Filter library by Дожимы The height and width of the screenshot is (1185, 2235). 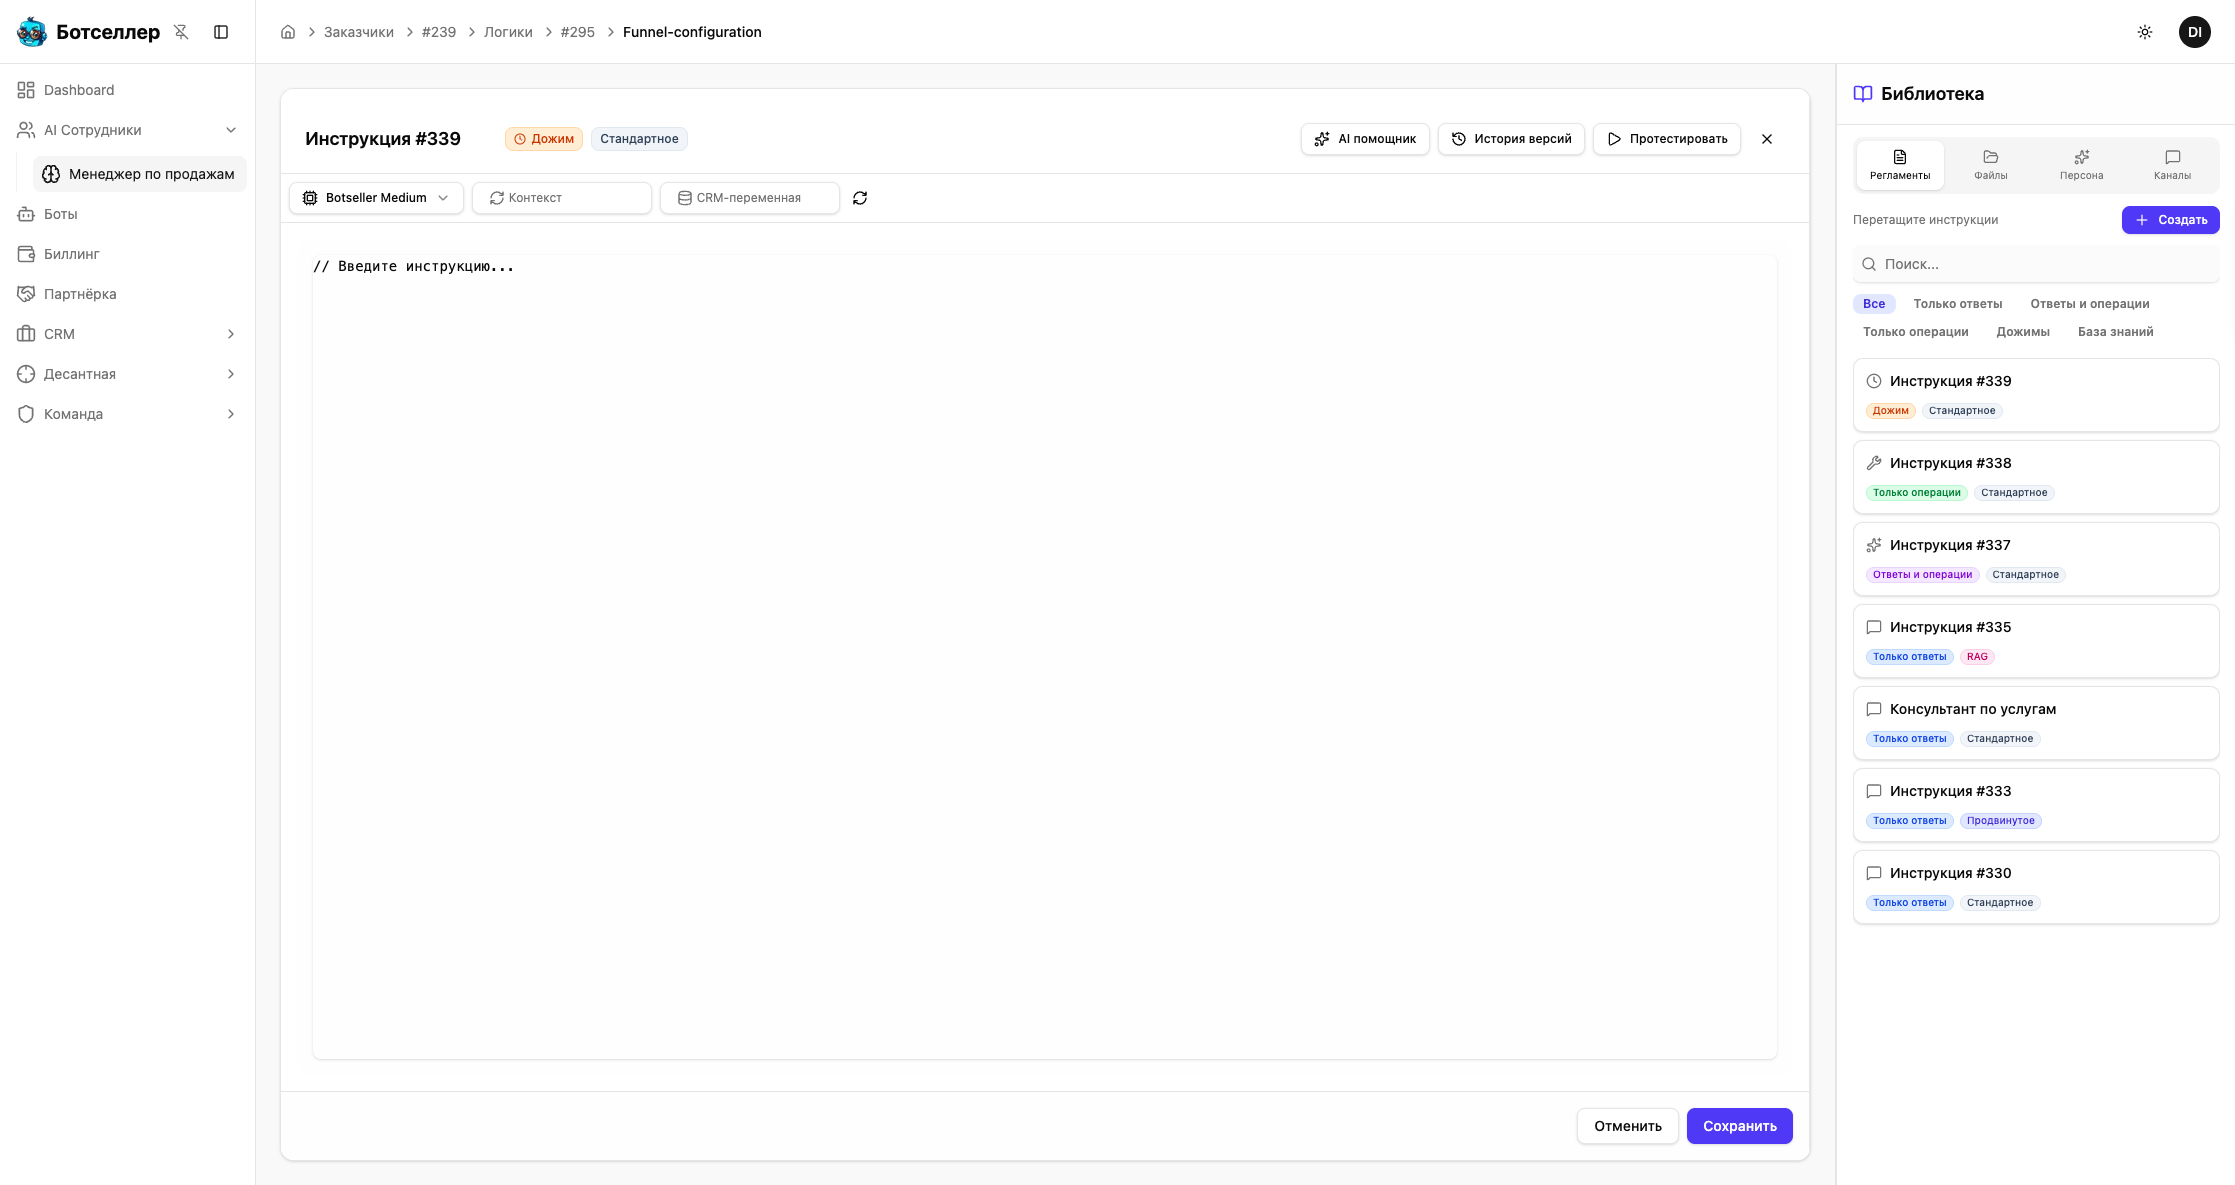tap(2022, 332)
